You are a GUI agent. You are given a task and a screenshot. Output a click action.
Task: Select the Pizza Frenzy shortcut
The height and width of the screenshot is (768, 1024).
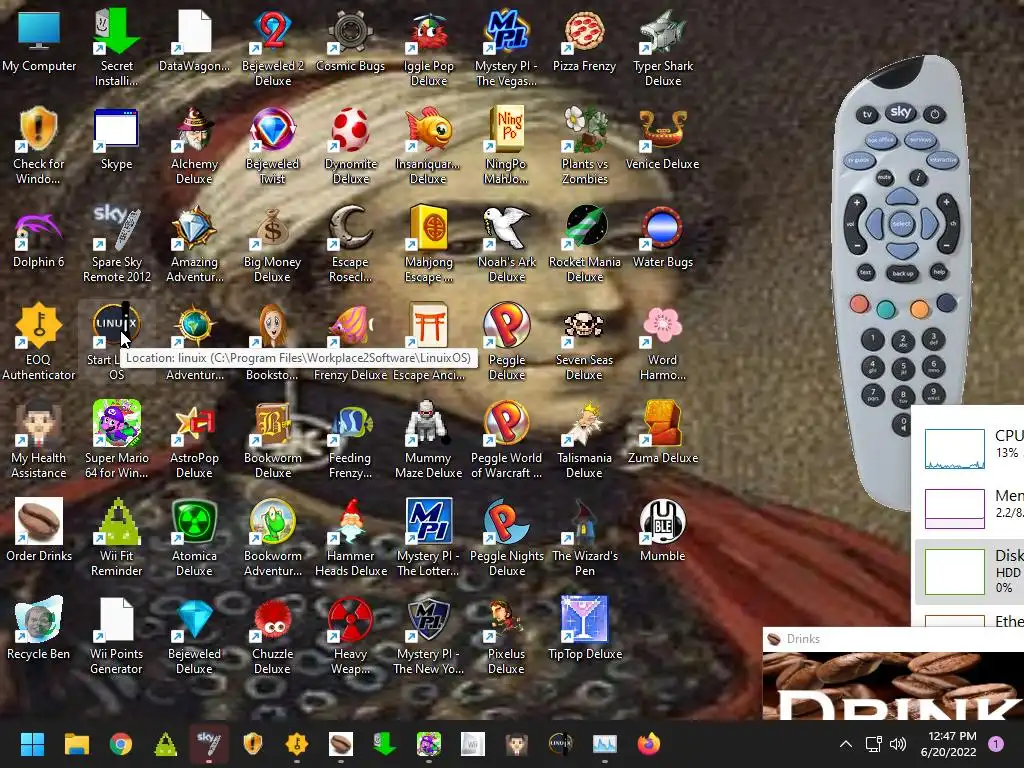pos(584,42)
